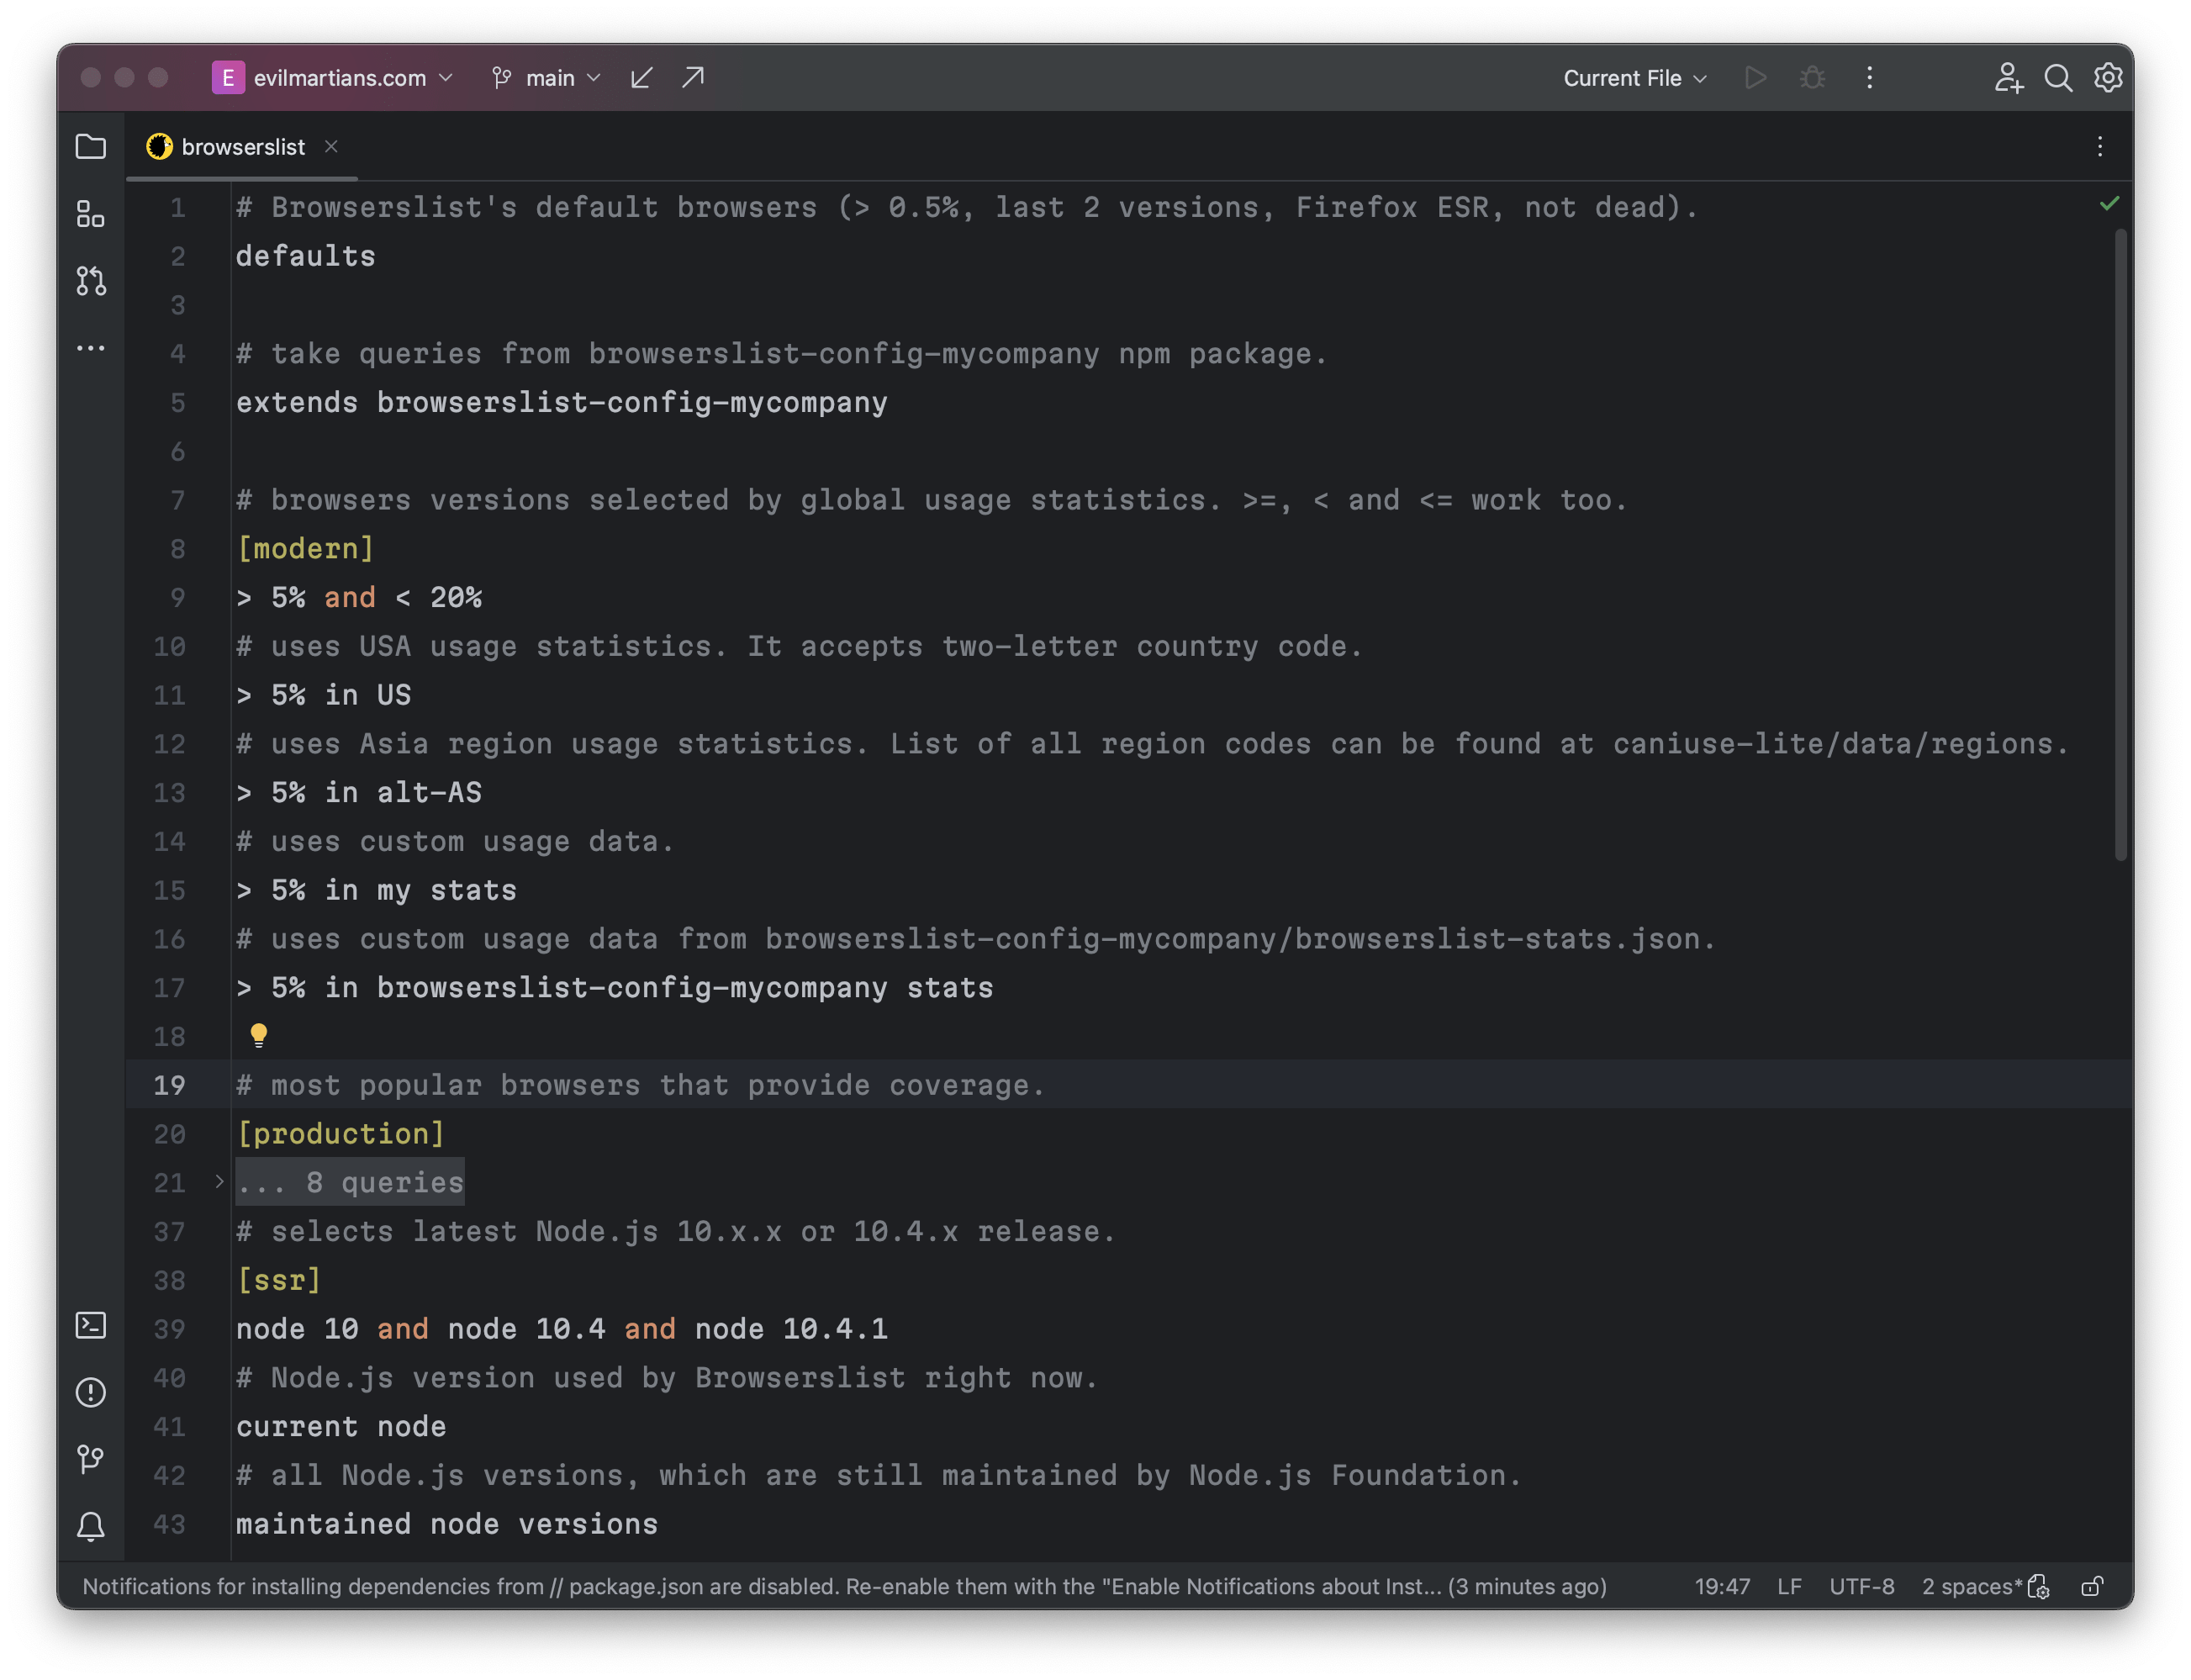The image size is (2191, 1680).
Task: Select the browserslist editor tab
Action: click(242, 147)
